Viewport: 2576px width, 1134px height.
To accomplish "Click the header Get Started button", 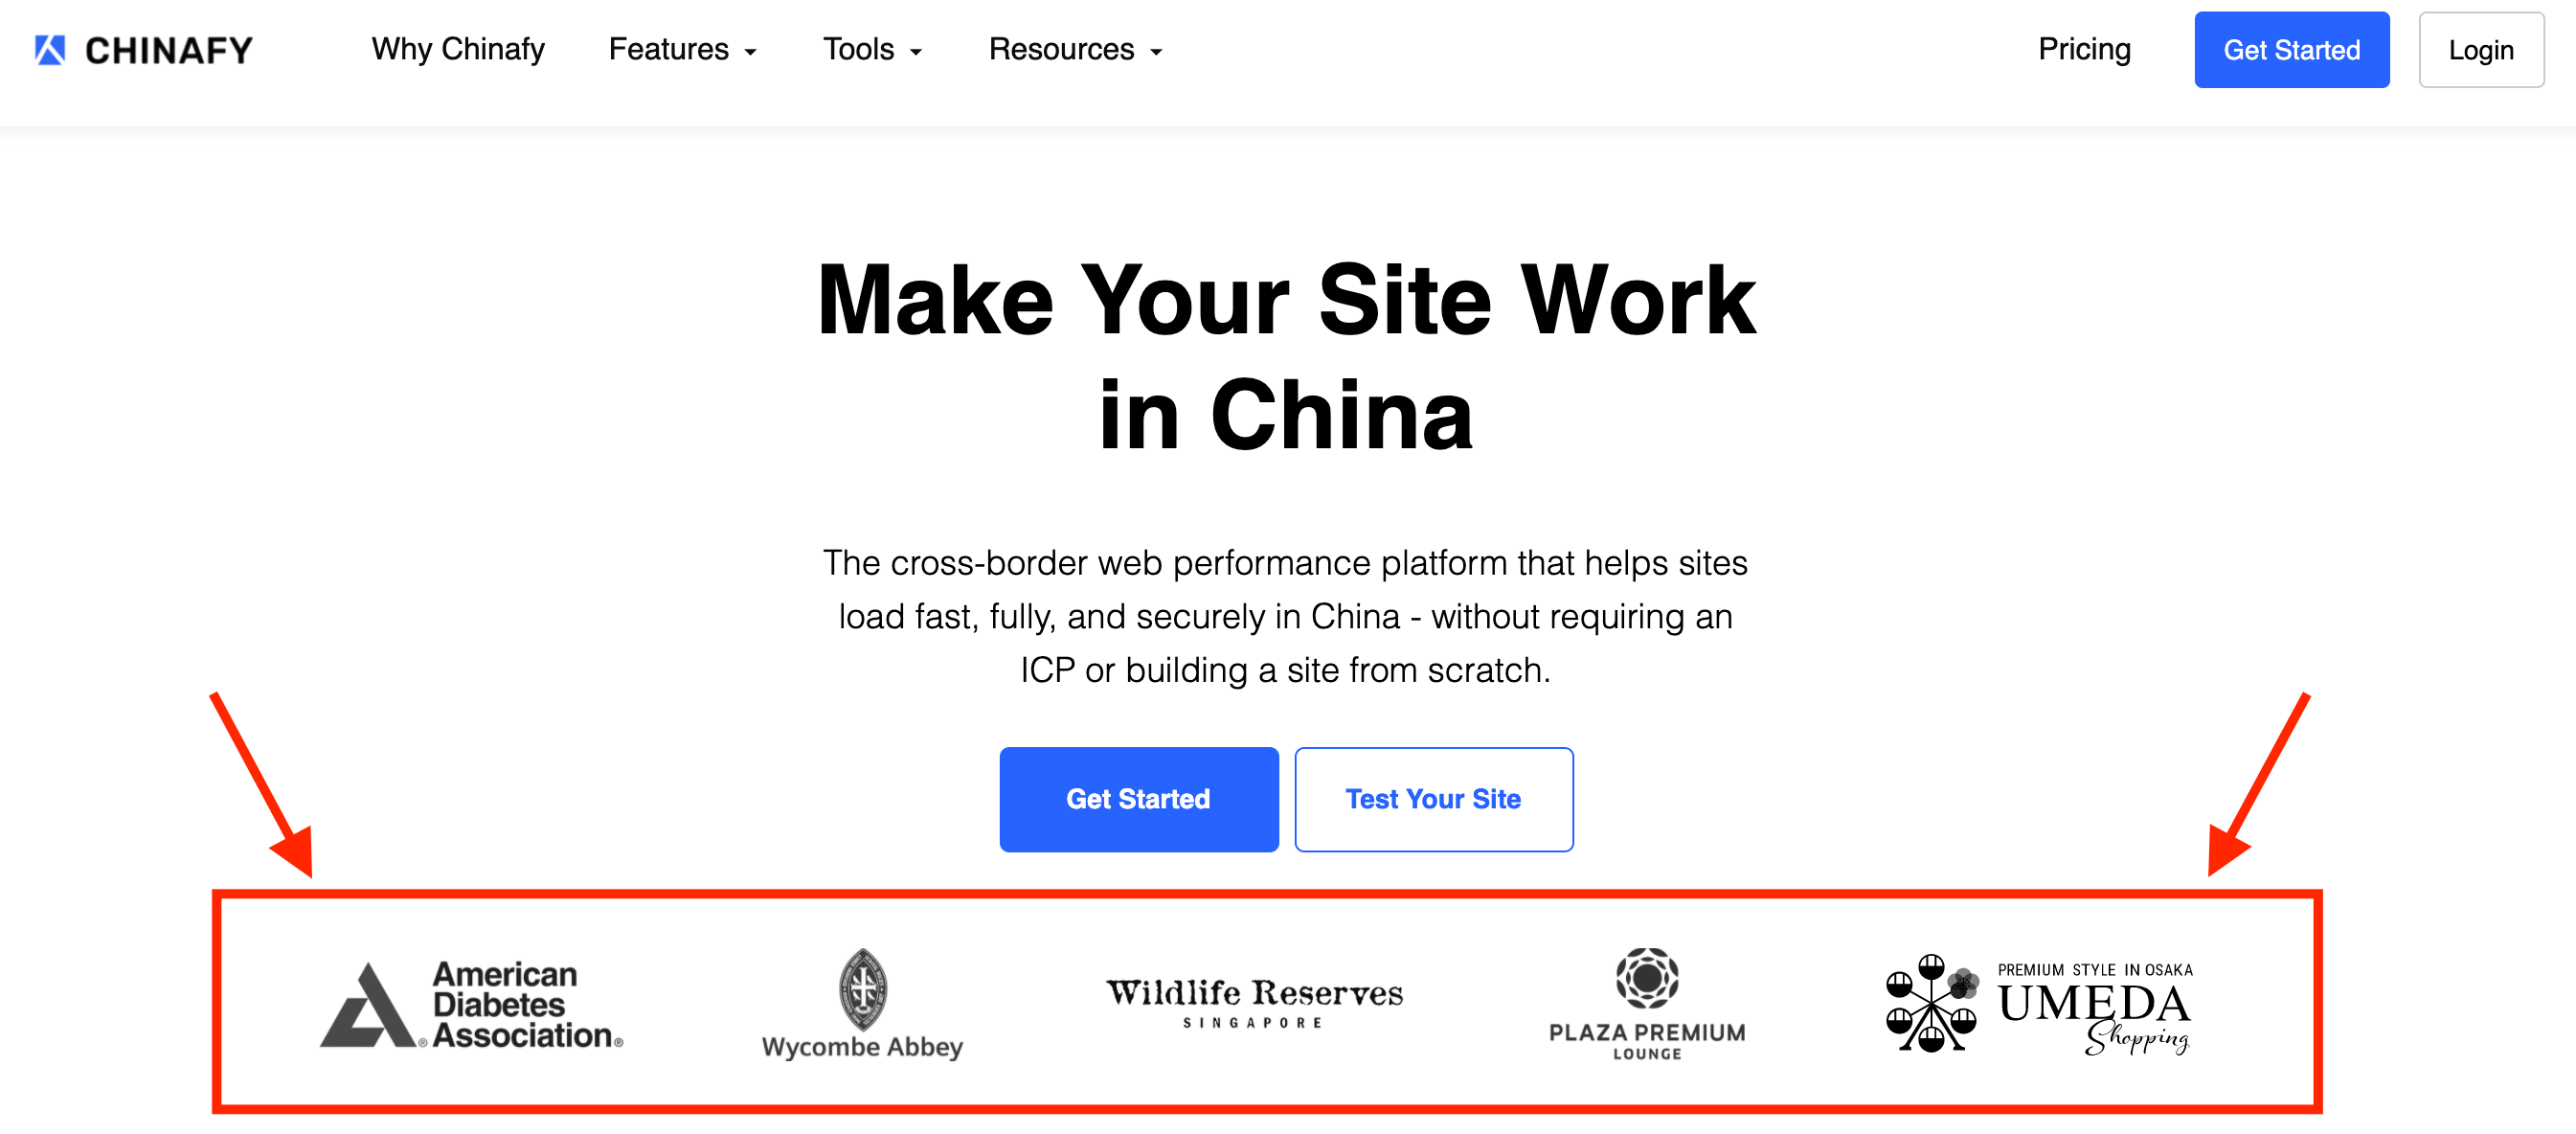I will [x=2291, y=50].
